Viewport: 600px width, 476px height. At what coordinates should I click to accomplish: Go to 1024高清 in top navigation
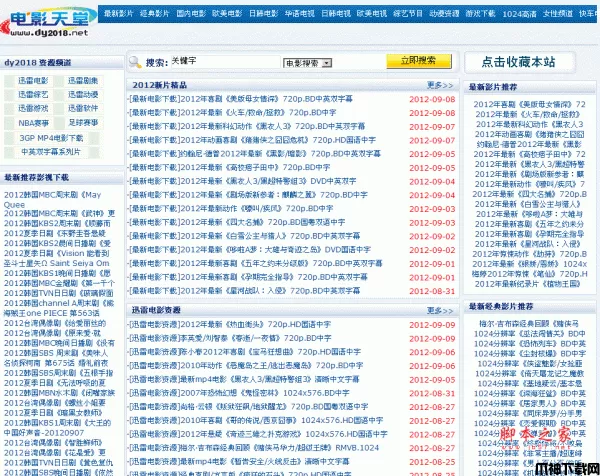click(519, 14)
